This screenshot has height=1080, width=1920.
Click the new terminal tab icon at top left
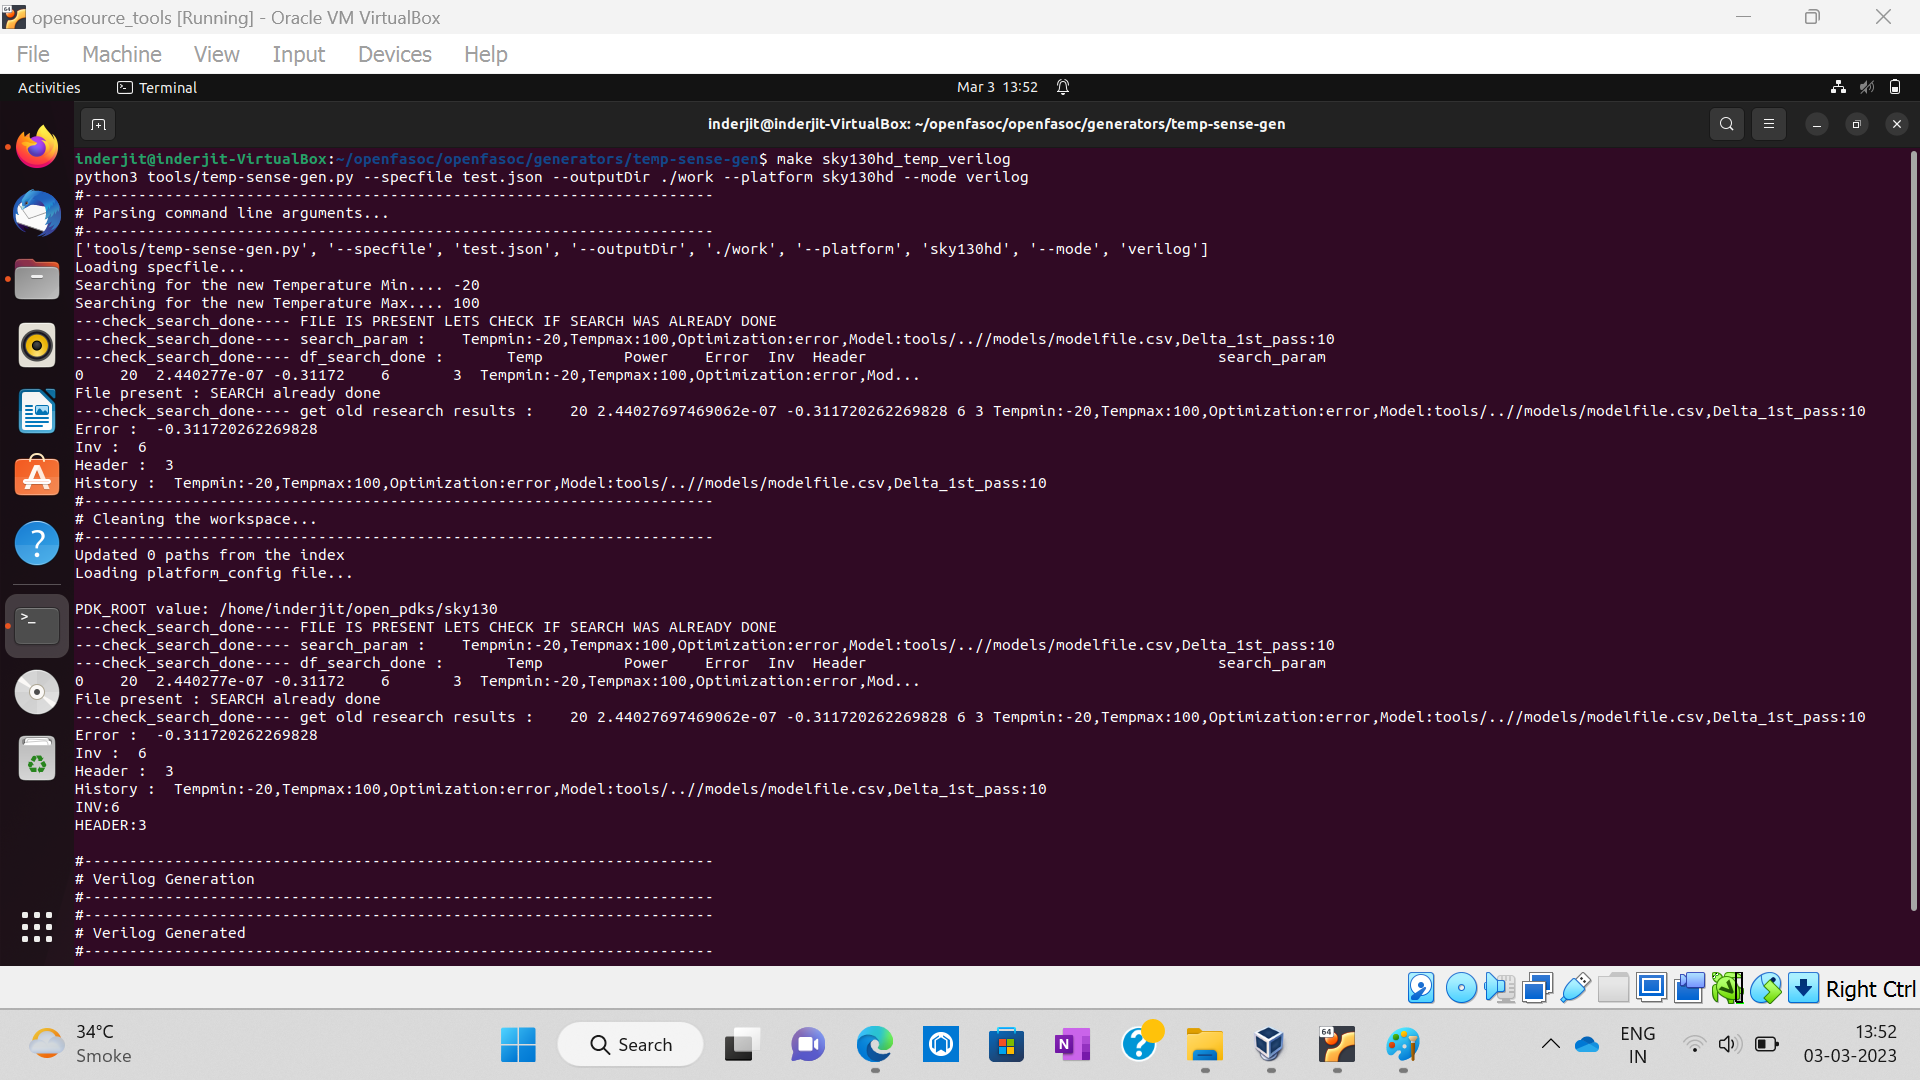pos(97,124)
